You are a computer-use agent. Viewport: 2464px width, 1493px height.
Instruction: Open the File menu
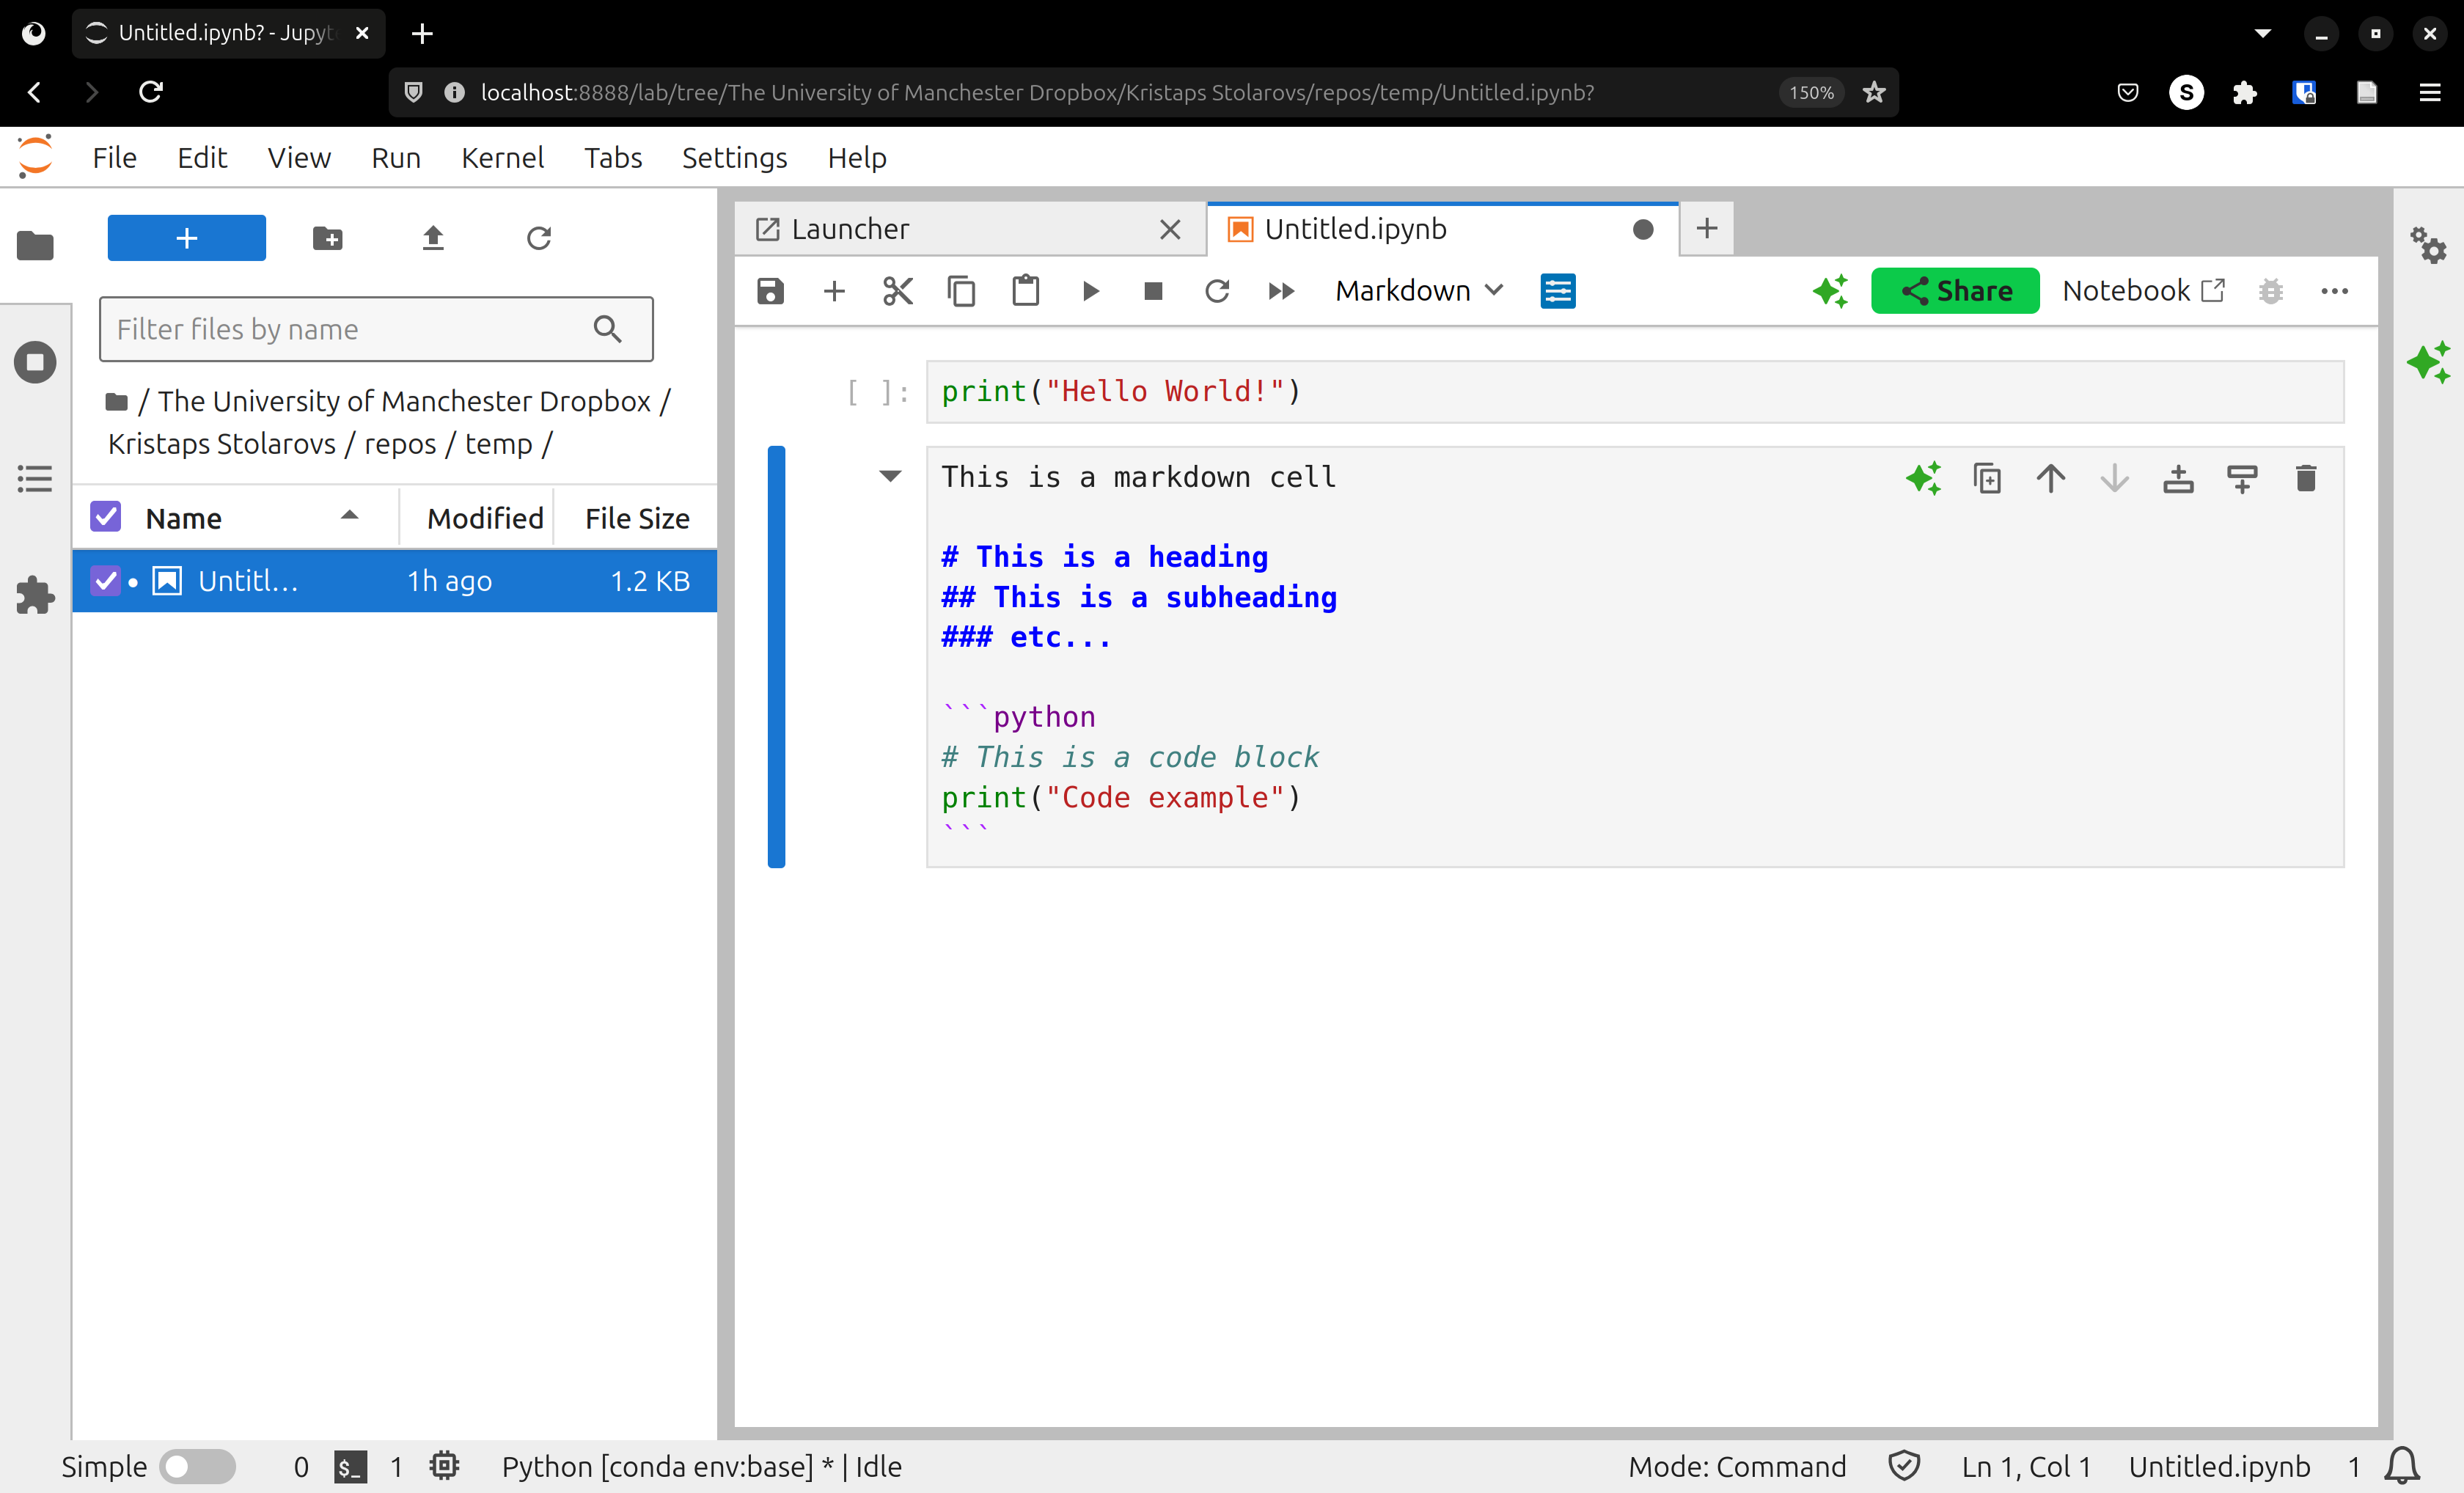[115, 157]
